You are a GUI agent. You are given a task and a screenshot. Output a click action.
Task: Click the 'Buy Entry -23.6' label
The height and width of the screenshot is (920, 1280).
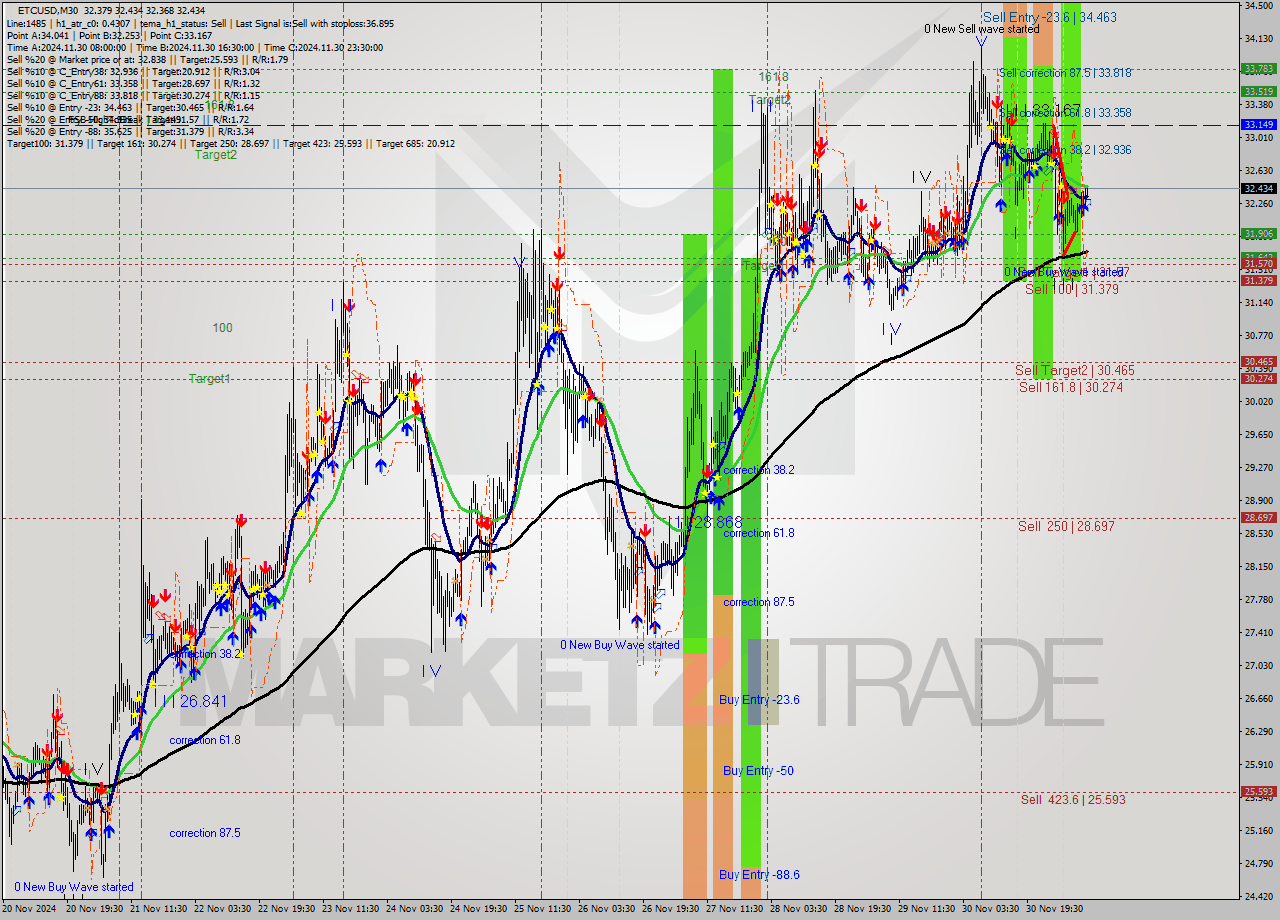(759, 700)
